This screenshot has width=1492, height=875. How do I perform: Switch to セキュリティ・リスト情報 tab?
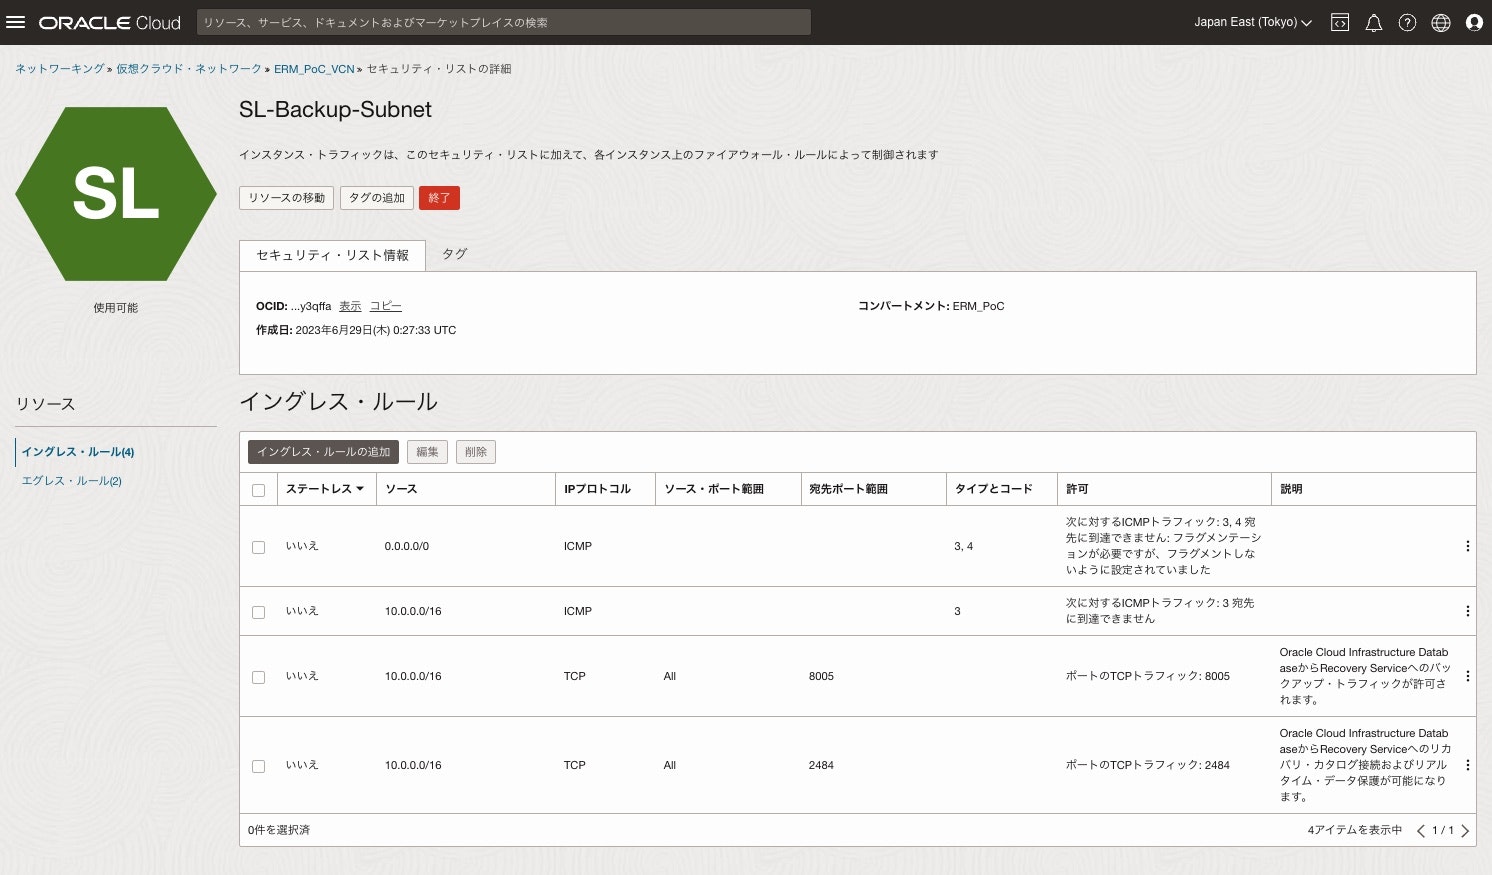pos(332,255)
